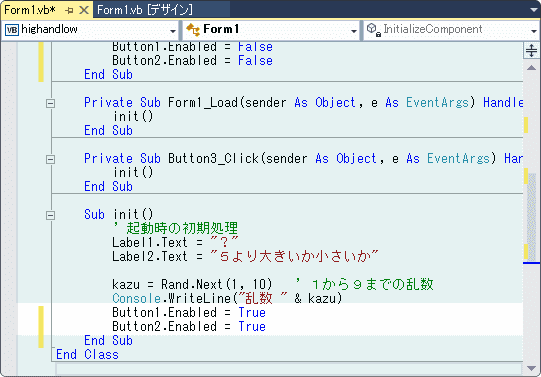Close the Form1.vb* tab
The image size is (541, 377).
tap(84, 10)
